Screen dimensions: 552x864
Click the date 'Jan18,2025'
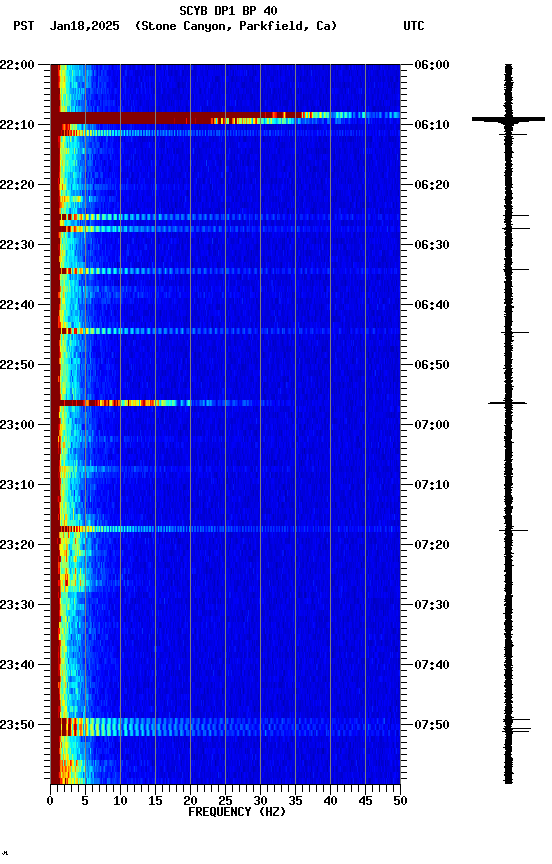coord(84,26)
